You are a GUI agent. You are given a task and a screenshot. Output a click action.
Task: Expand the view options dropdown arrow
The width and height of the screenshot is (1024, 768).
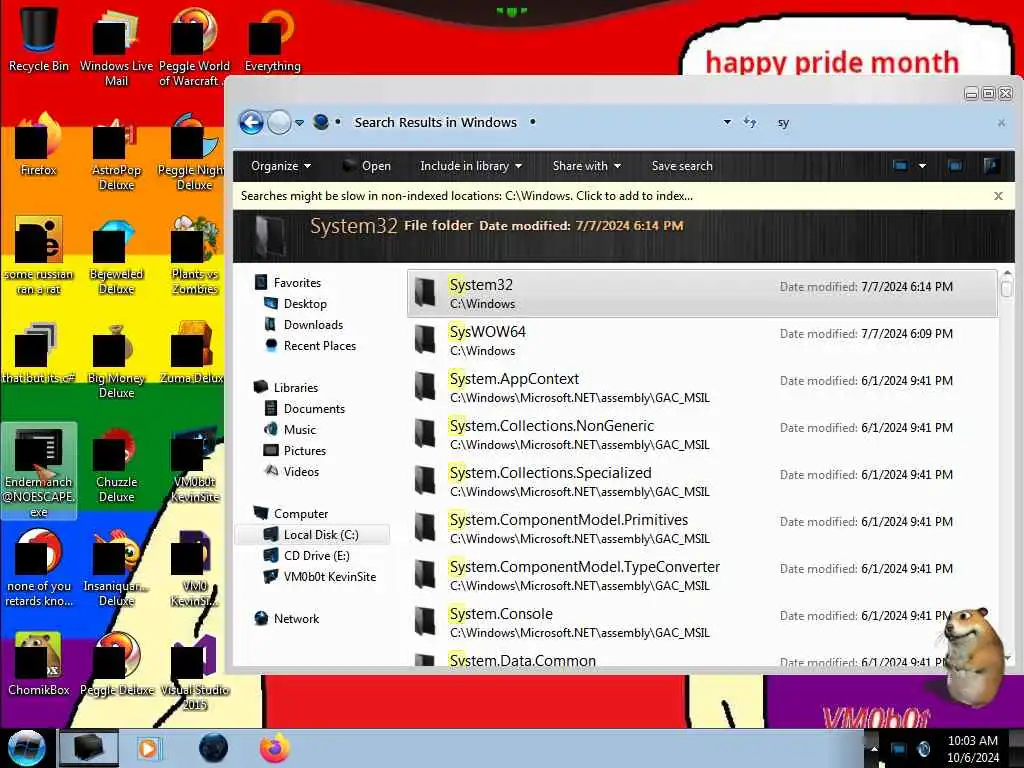click(922, 166)
